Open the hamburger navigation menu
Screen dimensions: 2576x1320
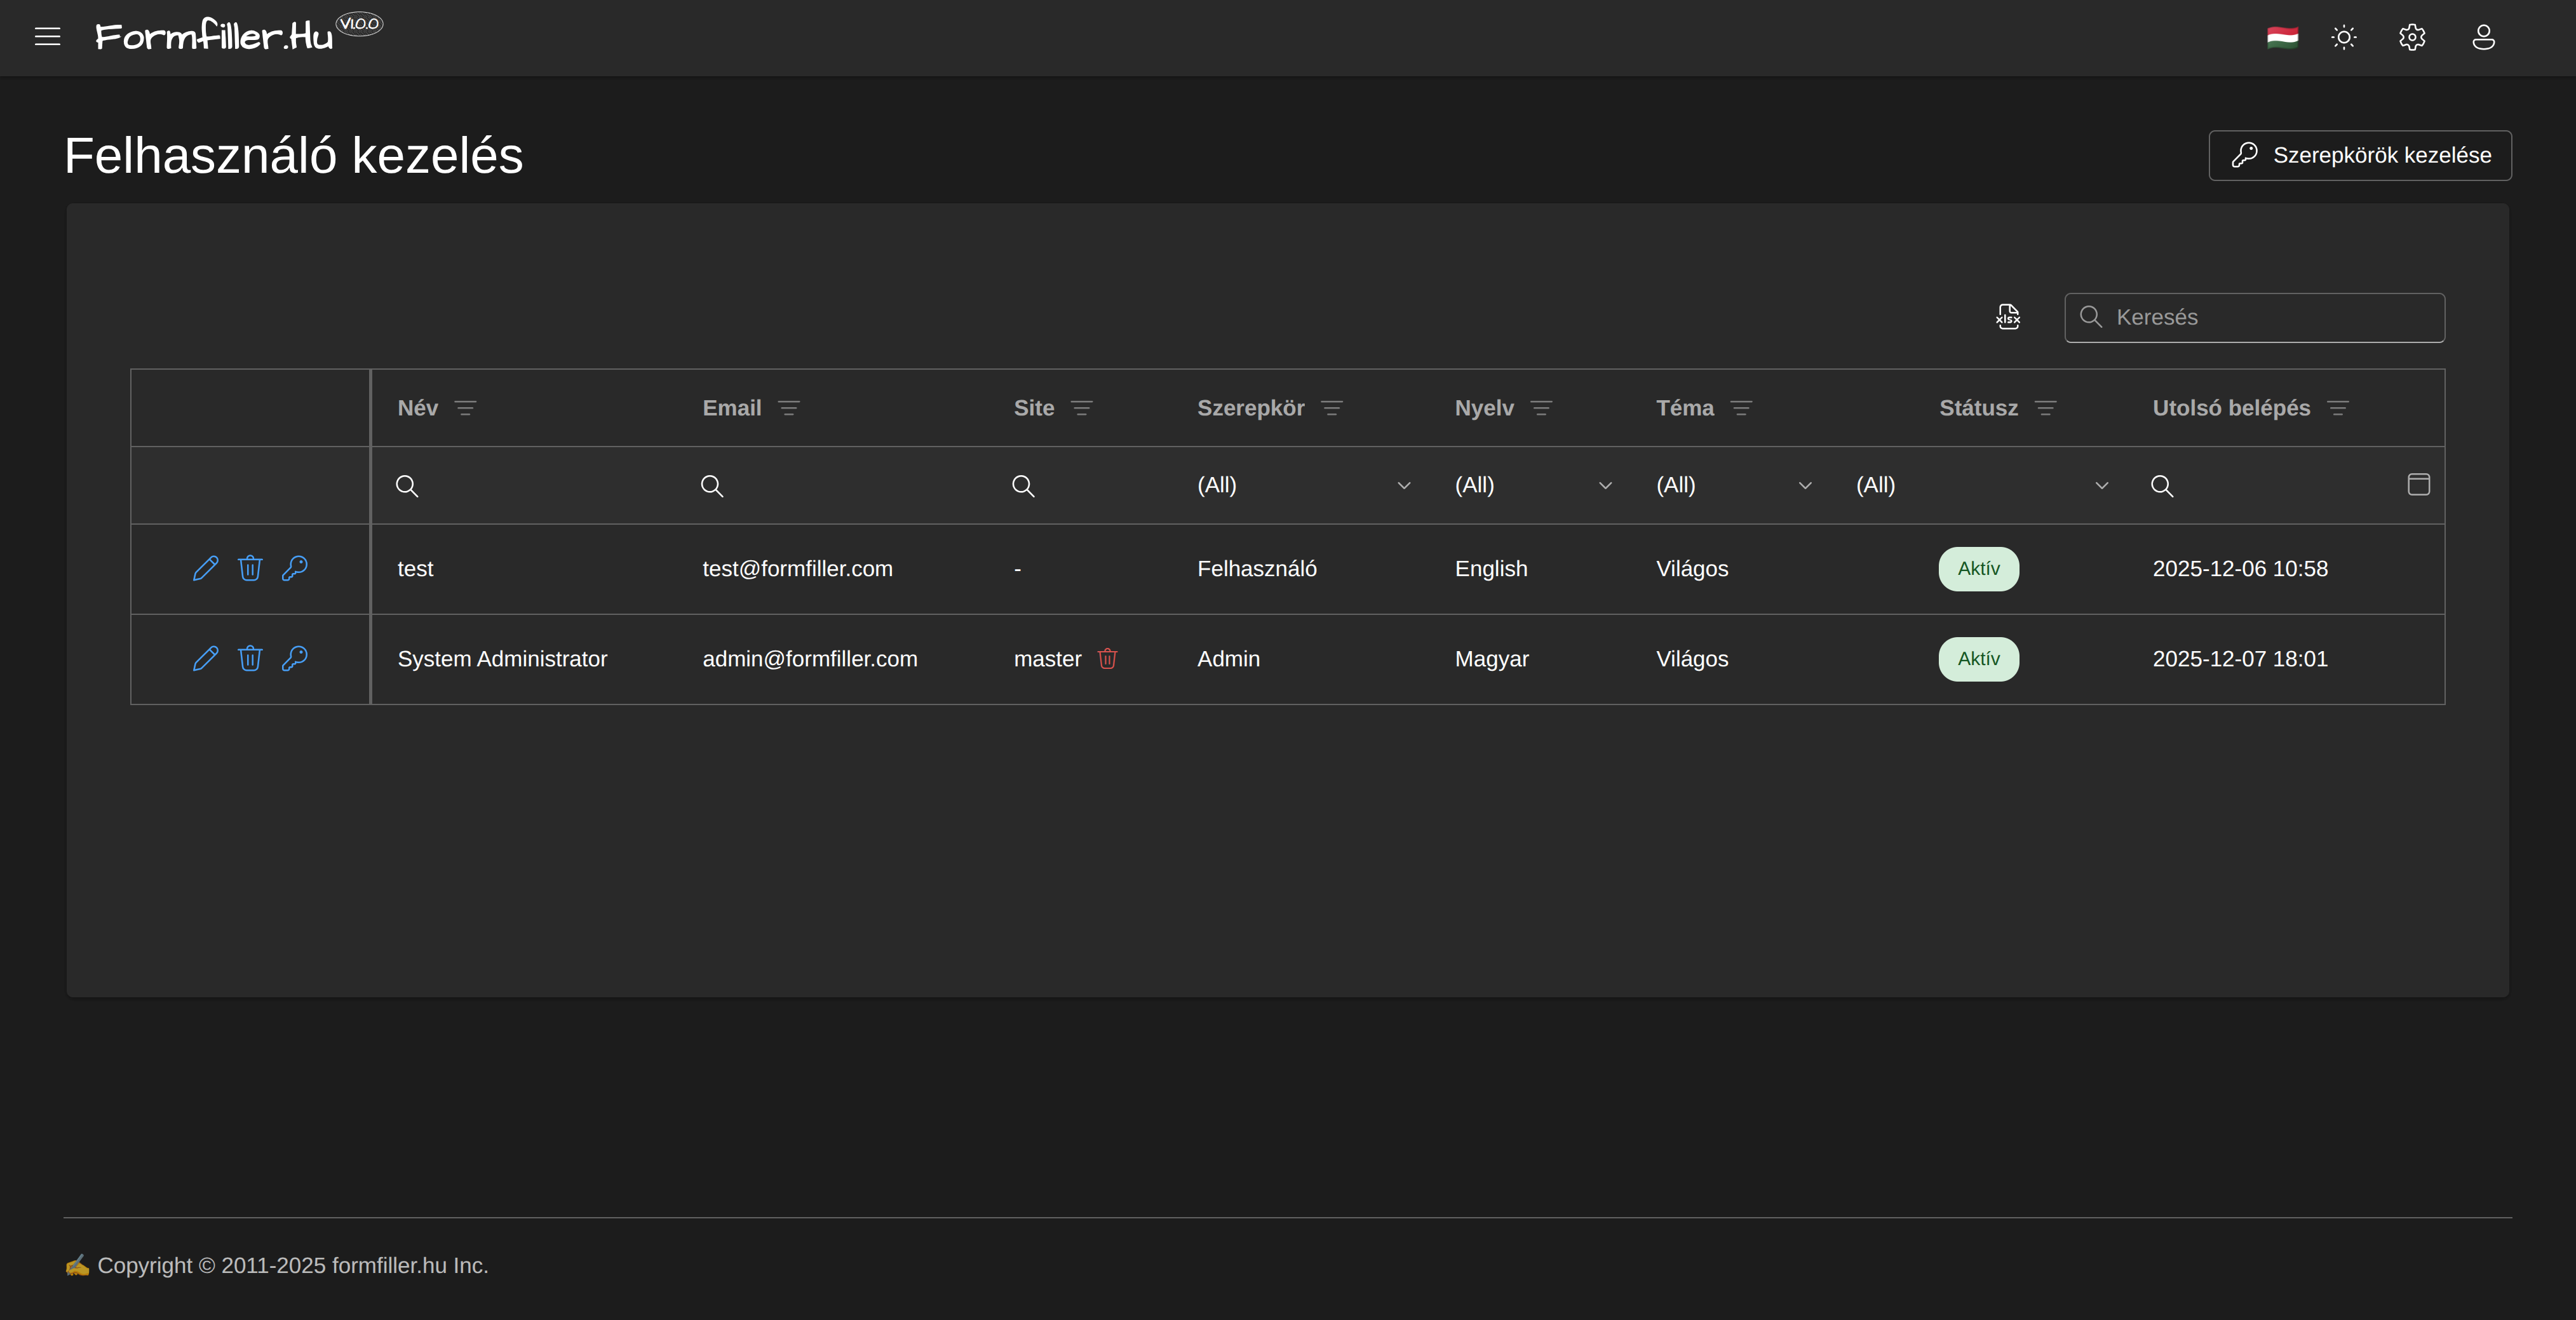[47, 37]
